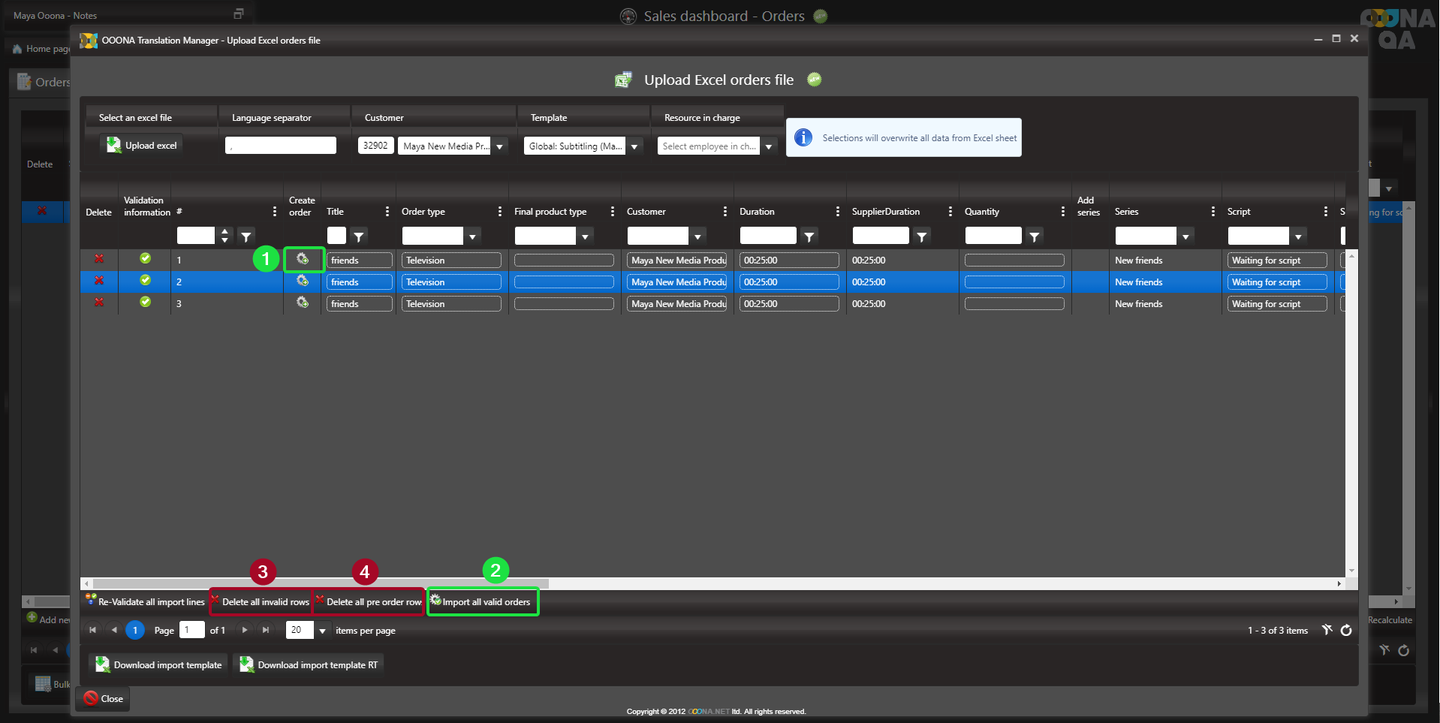1440x723 pixels.
Task: Click Import all valid orders
Action: tap(484, 602)
